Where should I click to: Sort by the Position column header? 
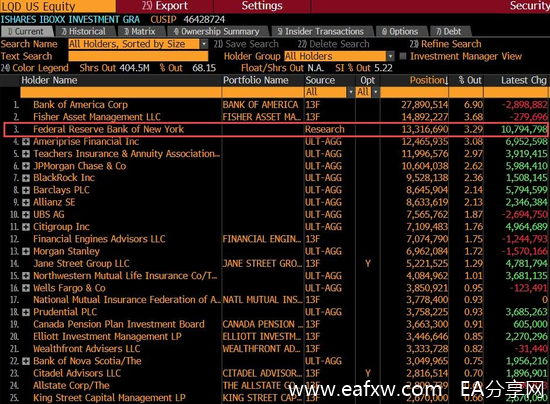[x=429, y=80]
